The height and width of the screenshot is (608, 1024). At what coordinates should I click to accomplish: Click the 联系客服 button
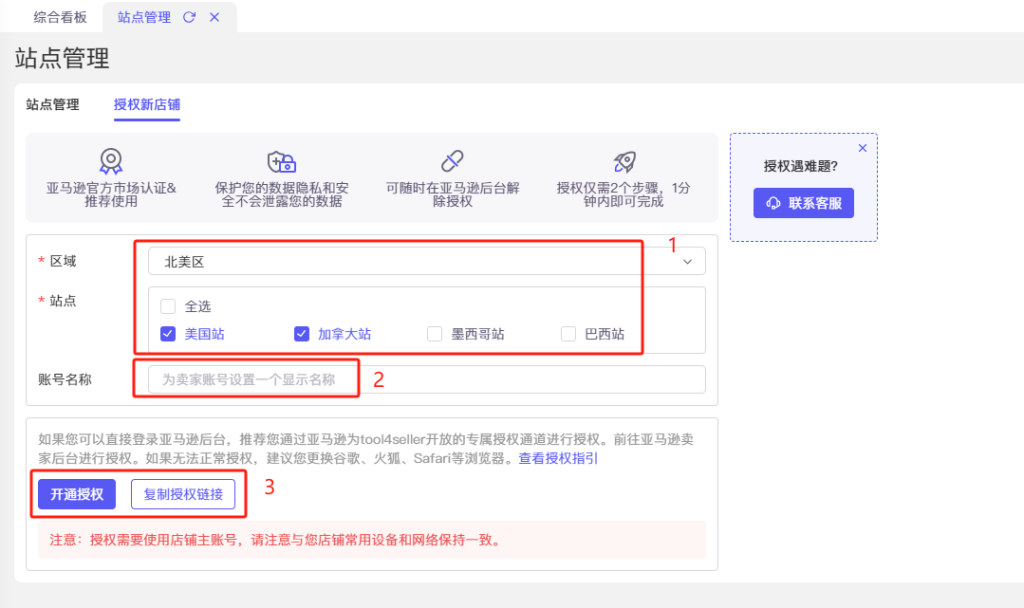(803, 203)
